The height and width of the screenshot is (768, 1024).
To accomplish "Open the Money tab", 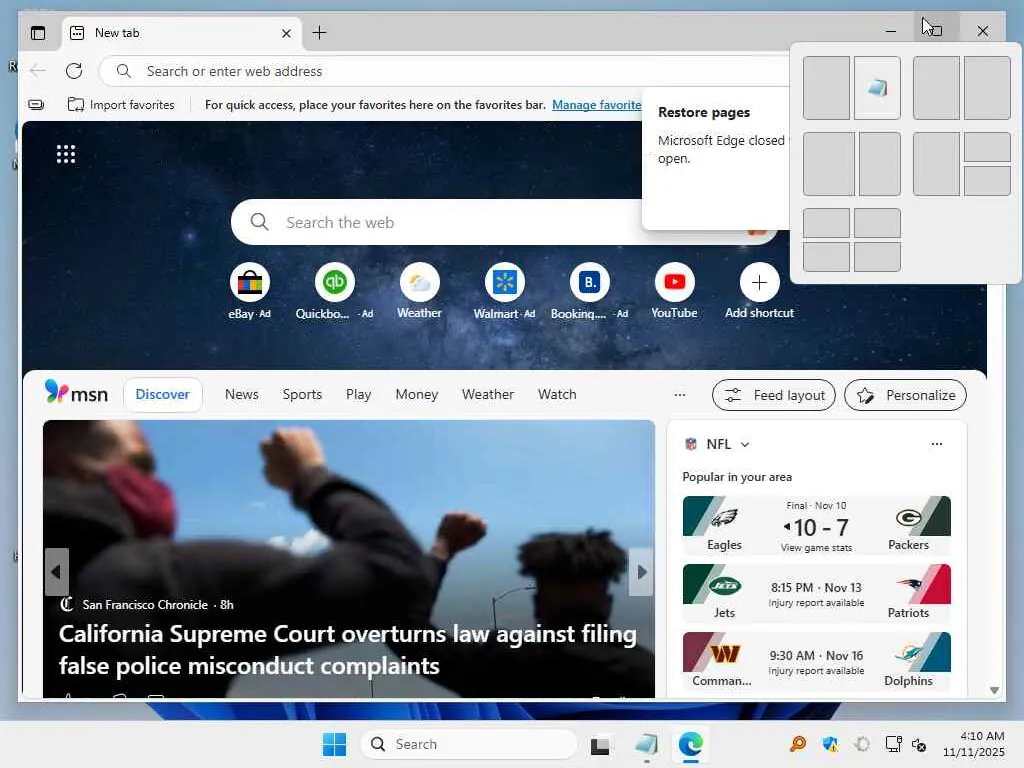I will click(417, 394).
